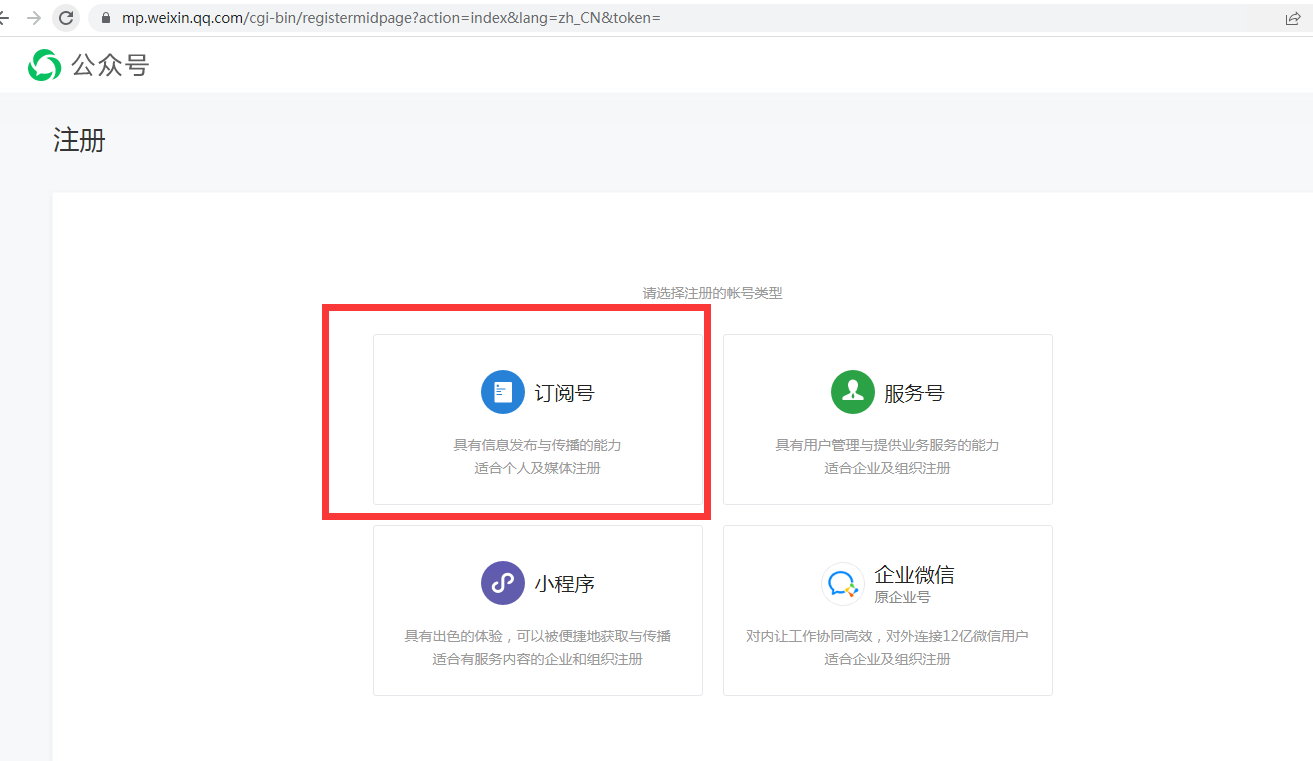Click the purple 小程序 icon
The image size is (1313, 761).
point(503,583)
